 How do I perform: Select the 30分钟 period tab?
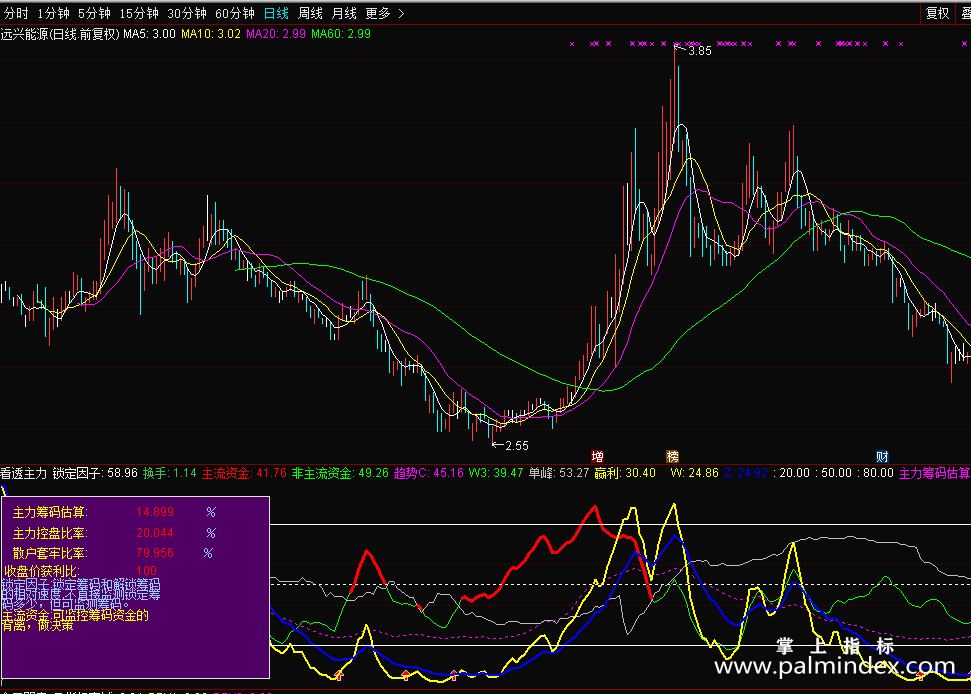click(186, 13)
